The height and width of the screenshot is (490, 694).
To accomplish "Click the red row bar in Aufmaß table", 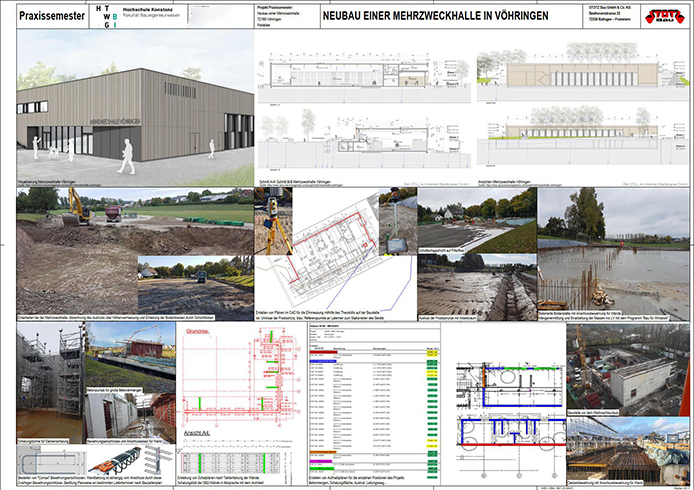I will 324,352.
